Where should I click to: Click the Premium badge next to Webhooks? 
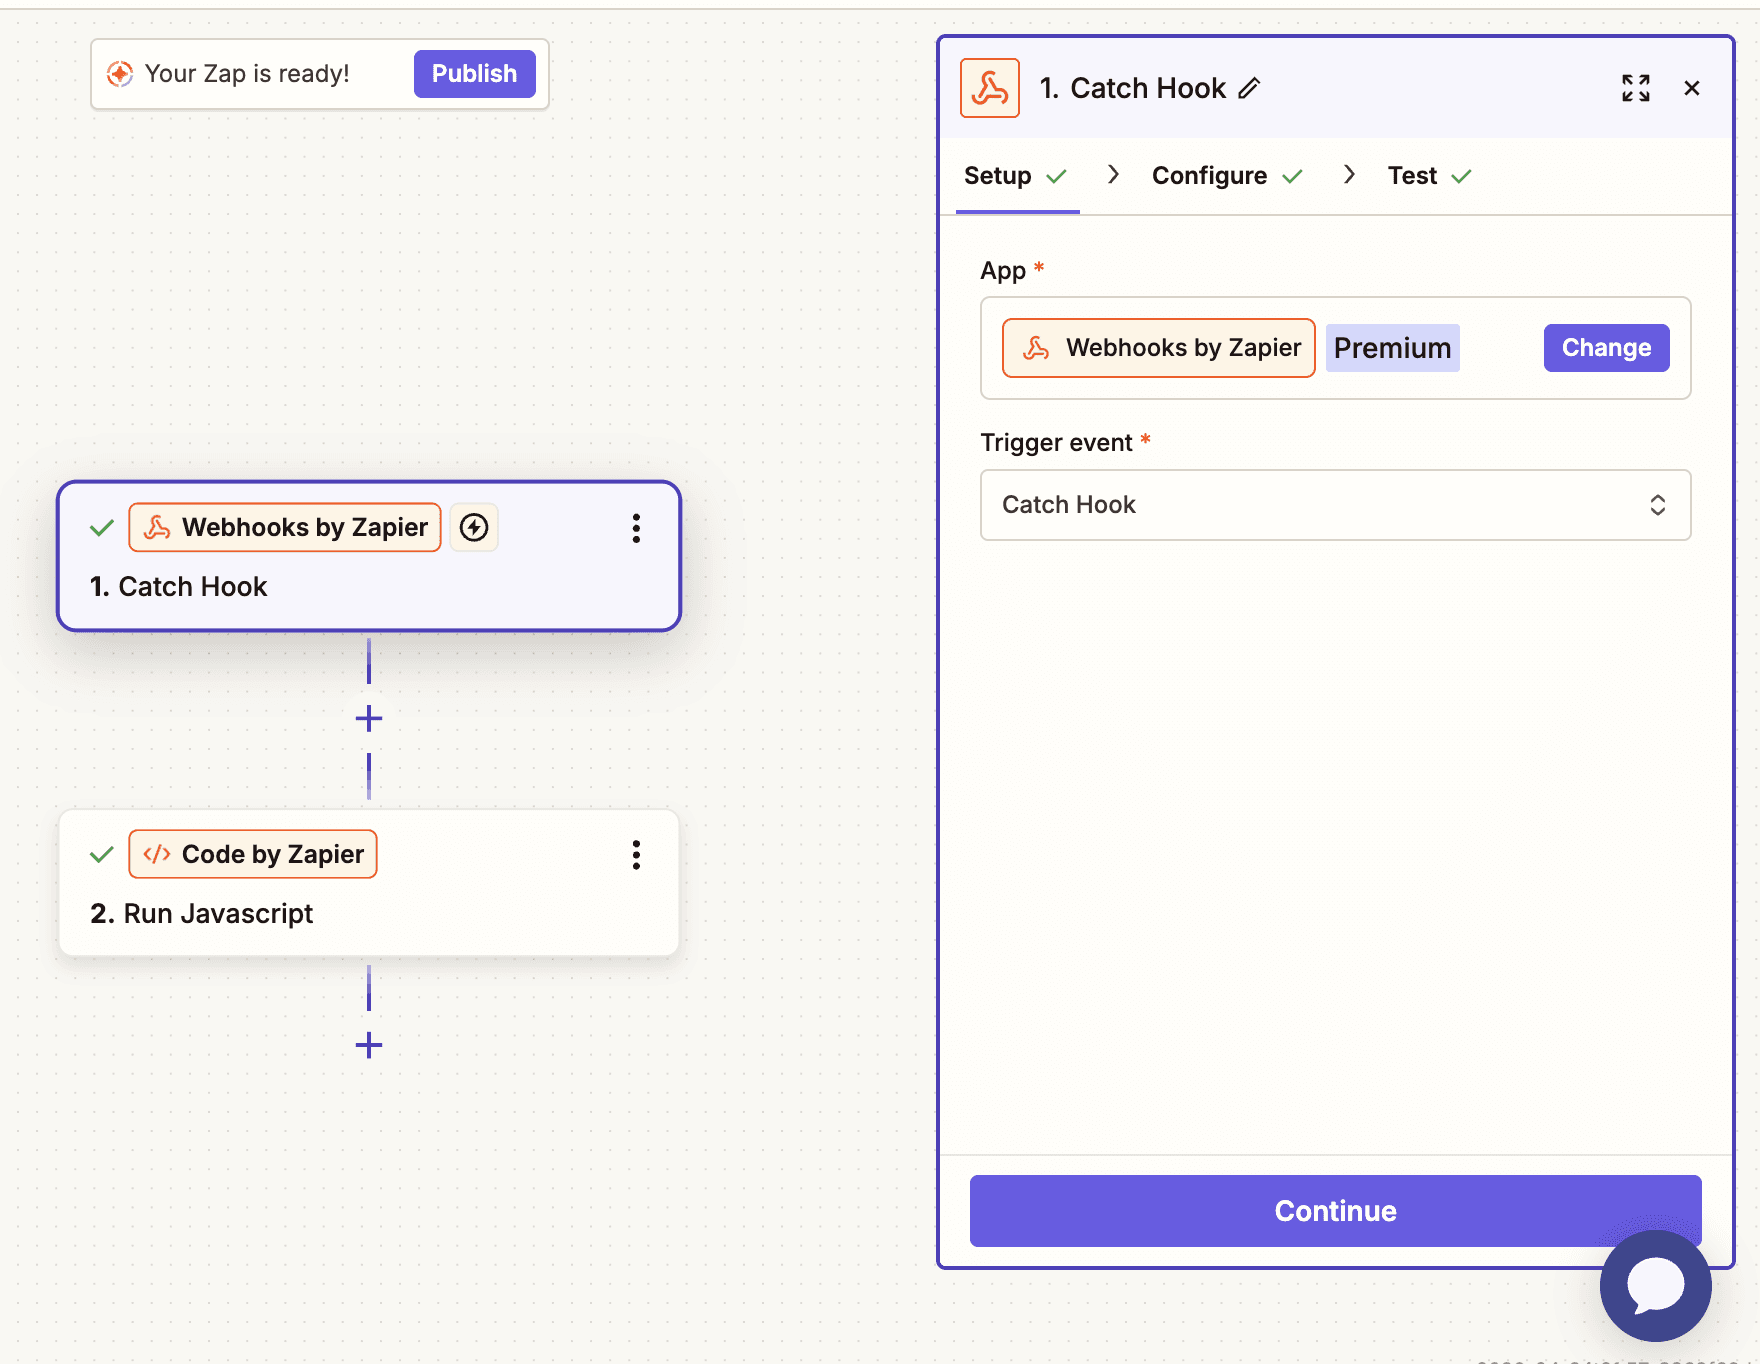click(1392, 347)
